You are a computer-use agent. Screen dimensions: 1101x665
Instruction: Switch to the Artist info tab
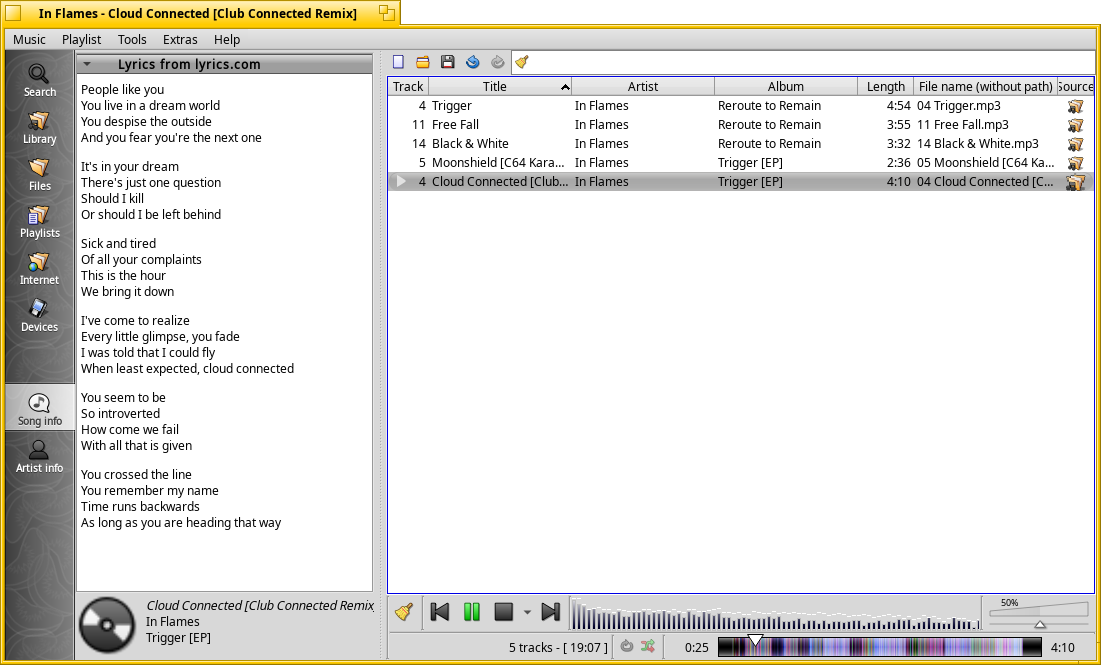(x=39, y=456)
